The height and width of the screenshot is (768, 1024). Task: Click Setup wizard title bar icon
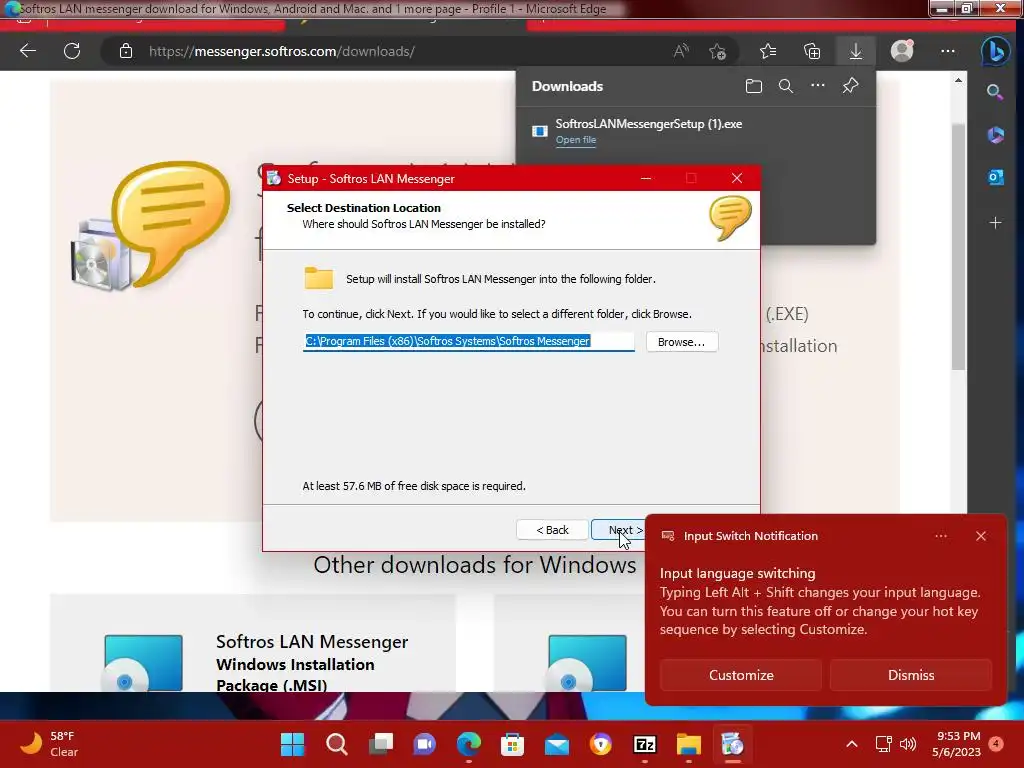[274, 178]
